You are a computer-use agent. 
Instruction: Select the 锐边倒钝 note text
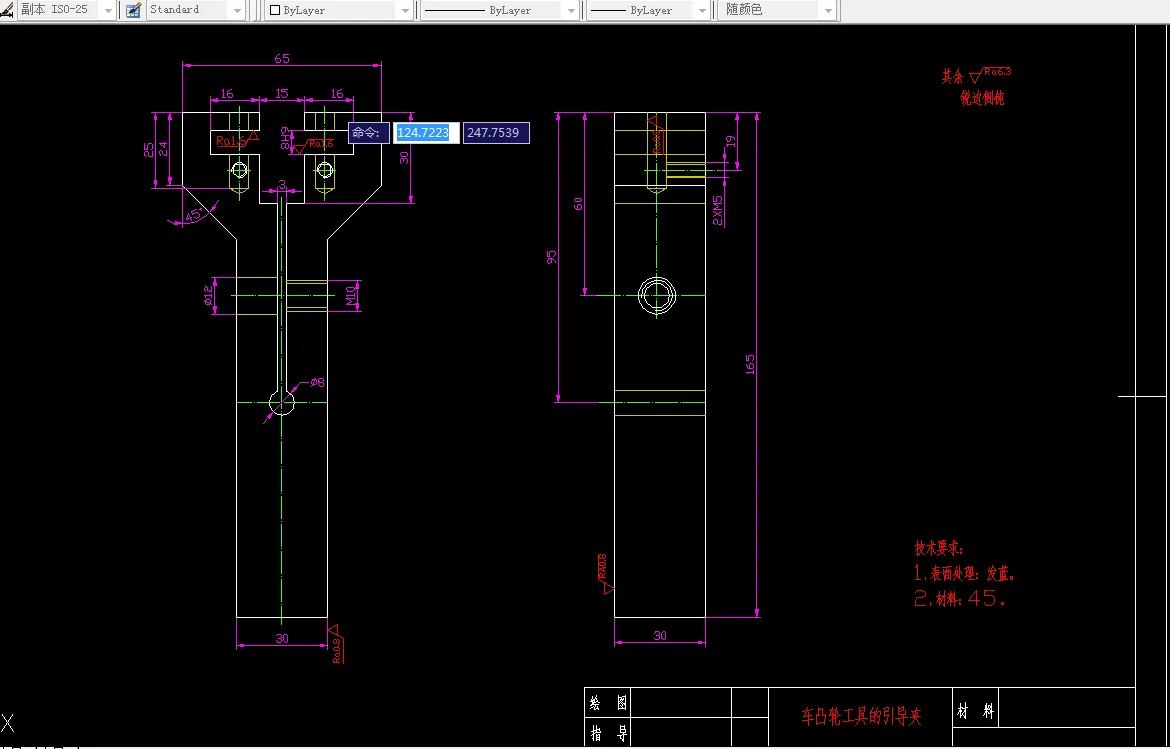(x=982, y=98)
